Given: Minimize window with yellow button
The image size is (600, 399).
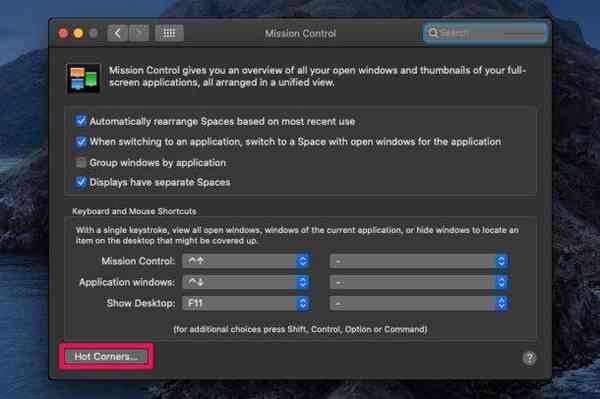Looking at the screenshot, I should point(78,33).
